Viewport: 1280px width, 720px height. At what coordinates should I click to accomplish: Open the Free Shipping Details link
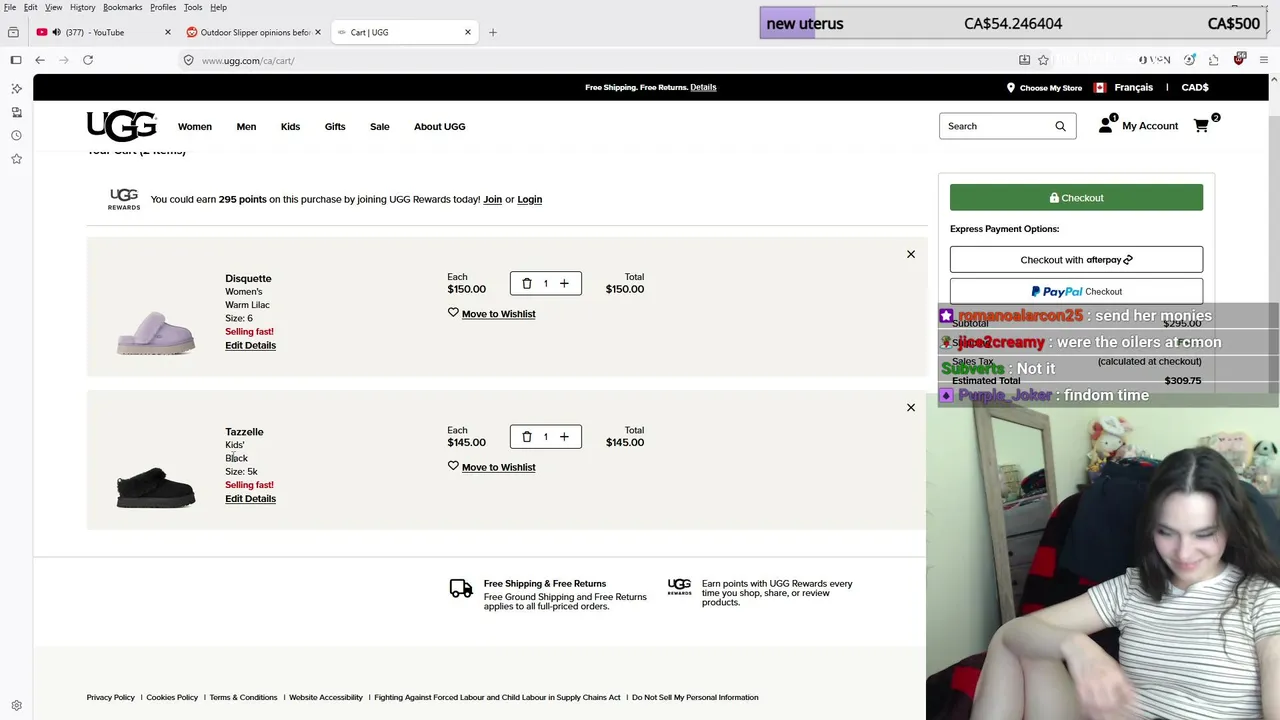pos(703,87)
